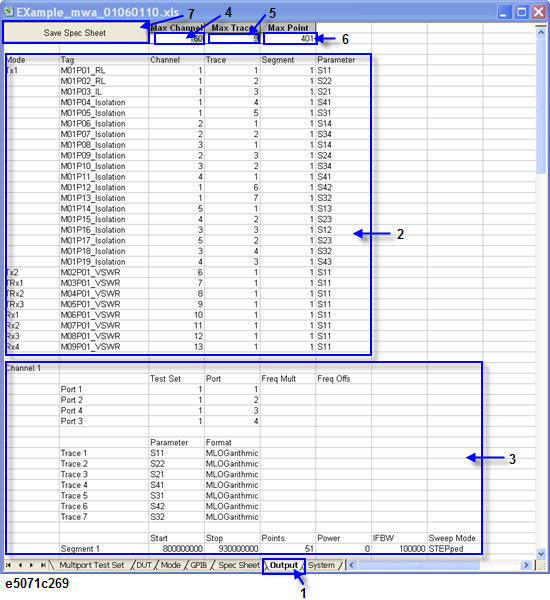Open the GPIB sheet tab
550x600 pixels.
click(199, 565)
